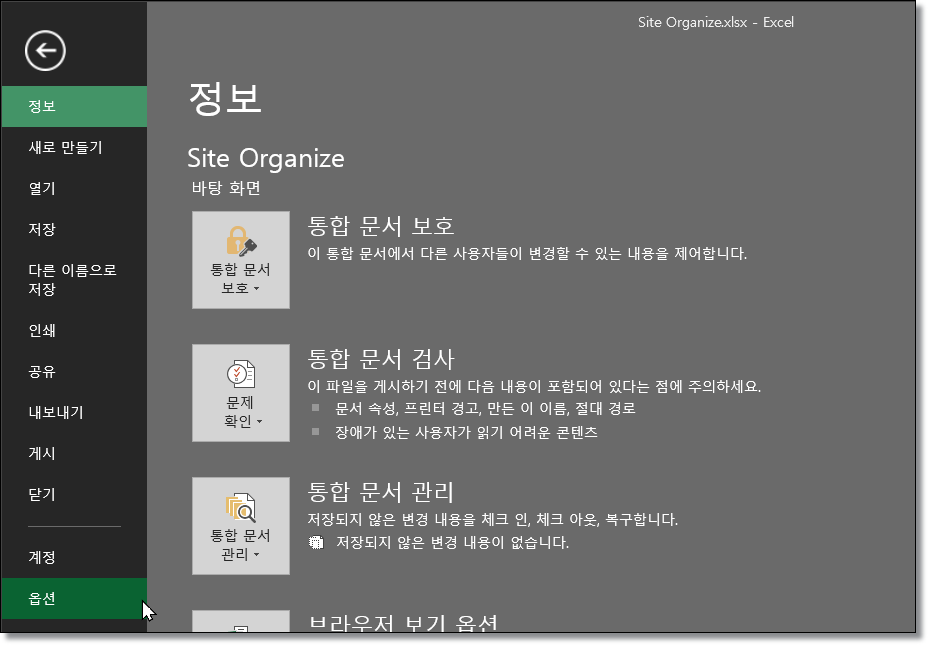Open 옵션 at the sidebar bottom
Viewport: 928px width, 660px height.
pos(74,598)
